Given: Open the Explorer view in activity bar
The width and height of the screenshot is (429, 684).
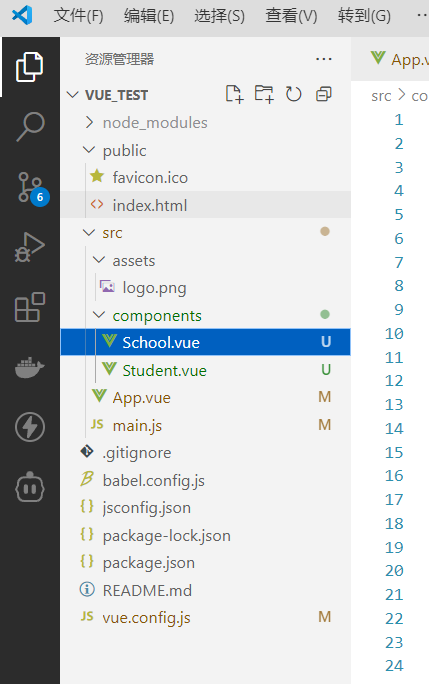Looking at the screenshot, I should tap(30, 67).
